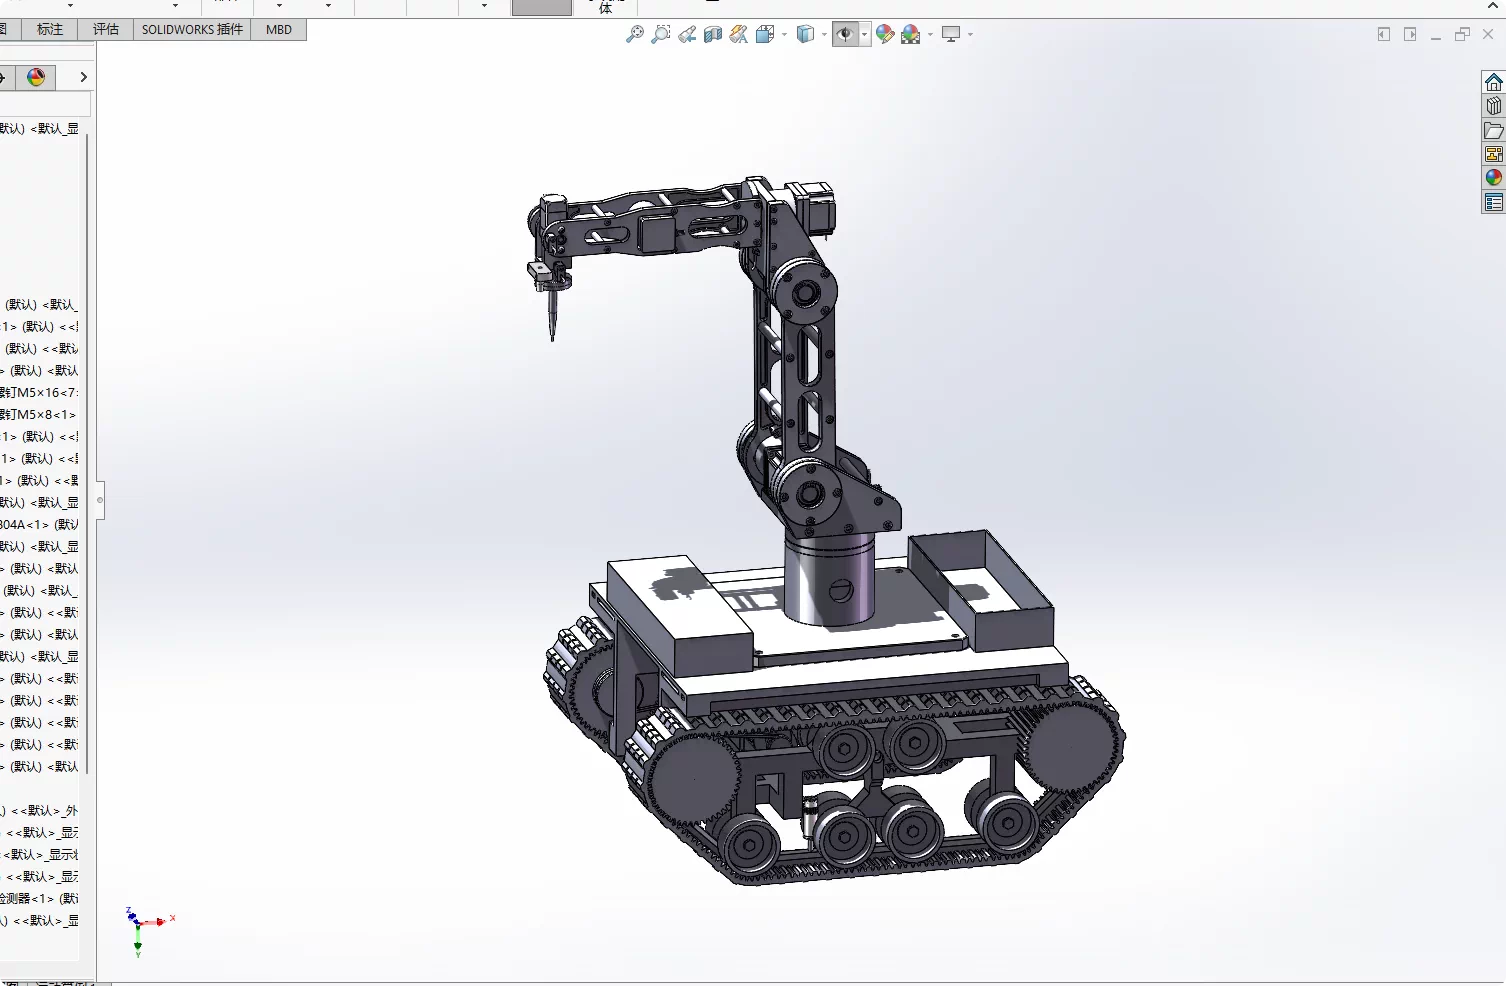Viewport: 1506px width, 986px height.
Task: Click the orientation triad Y axis
Action: point(138,944)
